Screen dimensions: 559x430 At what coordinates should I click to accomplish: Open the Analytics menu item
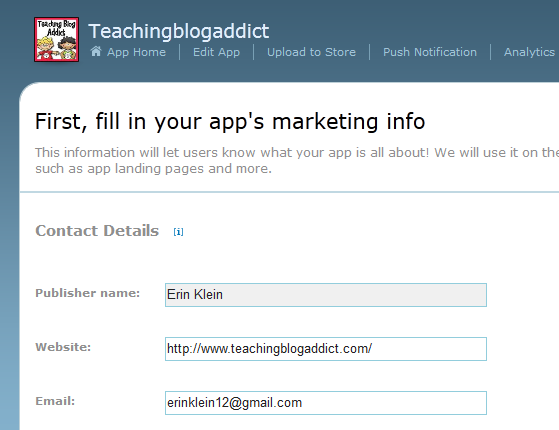click(x=530, y=52)
